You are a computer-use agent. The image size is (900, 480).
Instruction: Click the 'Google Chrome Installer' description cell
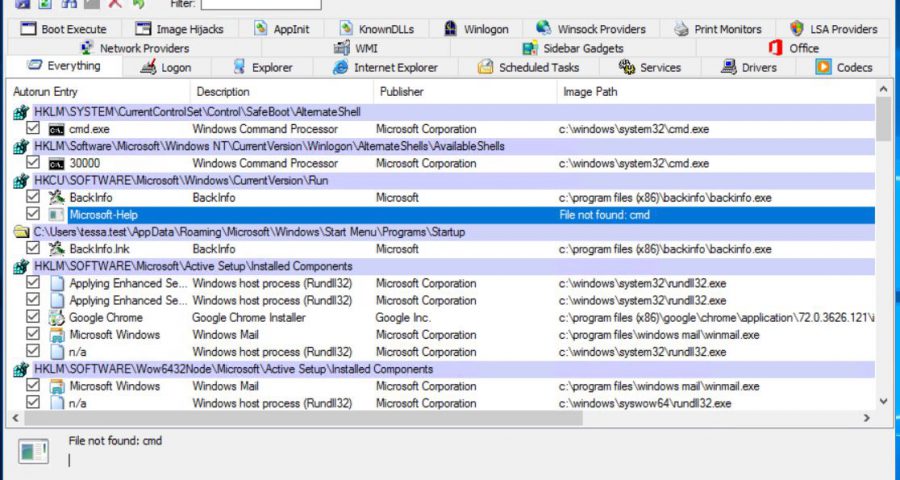tap(249, 318)
